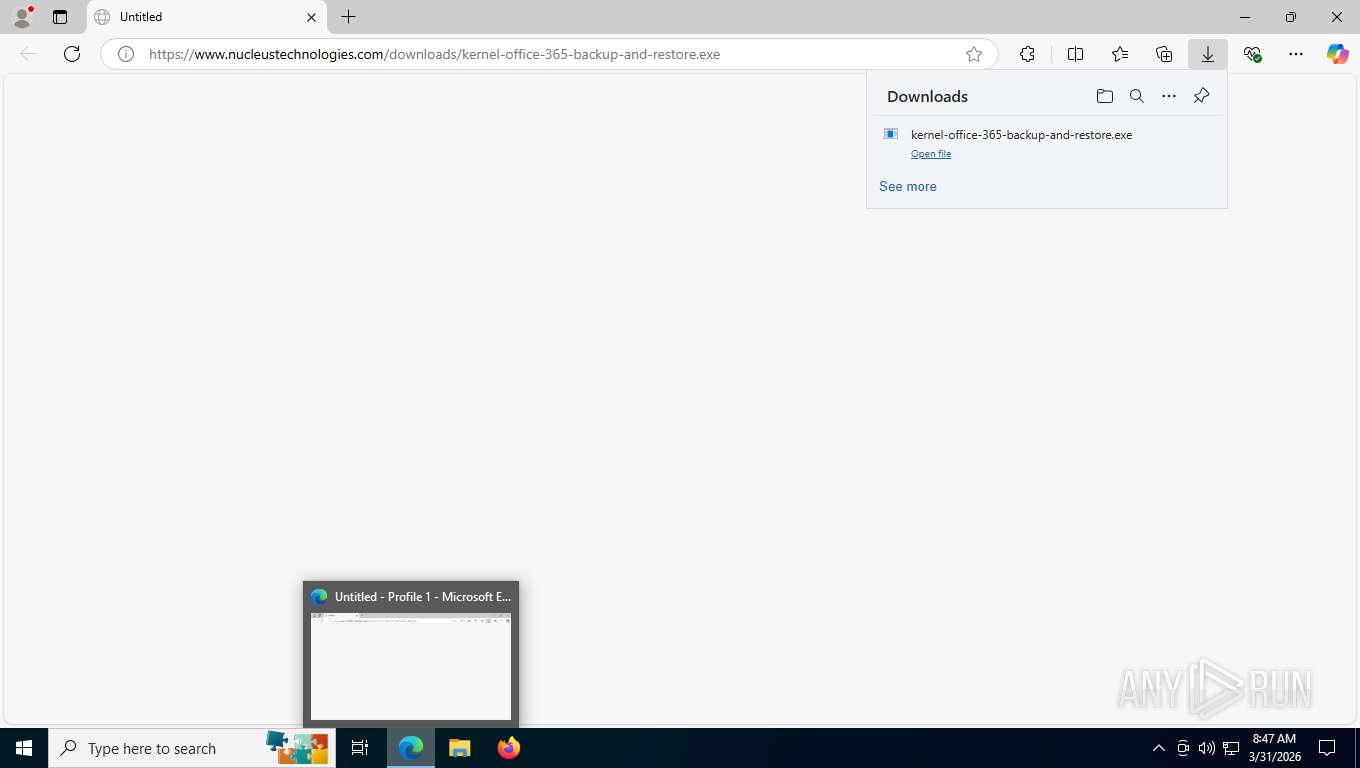
Task: Add this page to favorites star
Action: pos(974,54)
